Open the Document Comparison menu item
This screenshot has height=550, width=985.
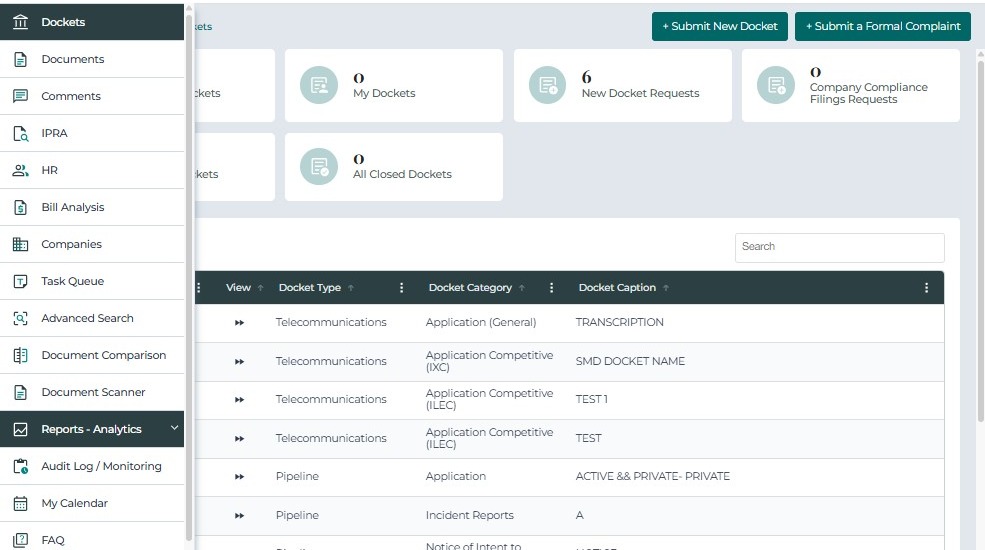103,355
